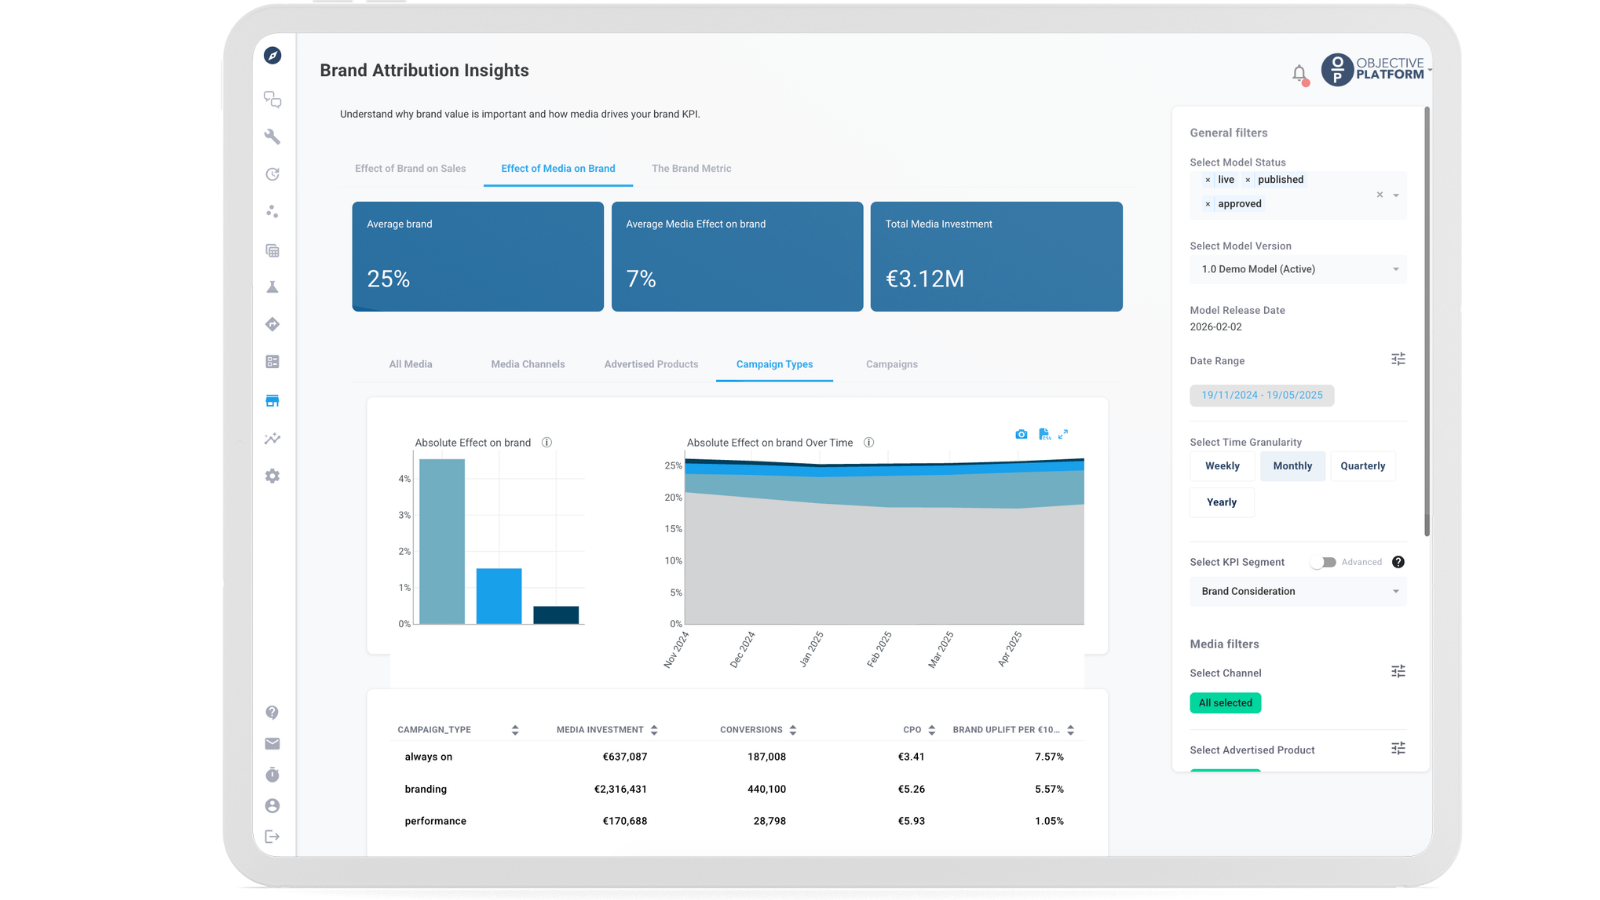Open the Campaigns tab
This screenshot has width=1600, height=900.
892,364
